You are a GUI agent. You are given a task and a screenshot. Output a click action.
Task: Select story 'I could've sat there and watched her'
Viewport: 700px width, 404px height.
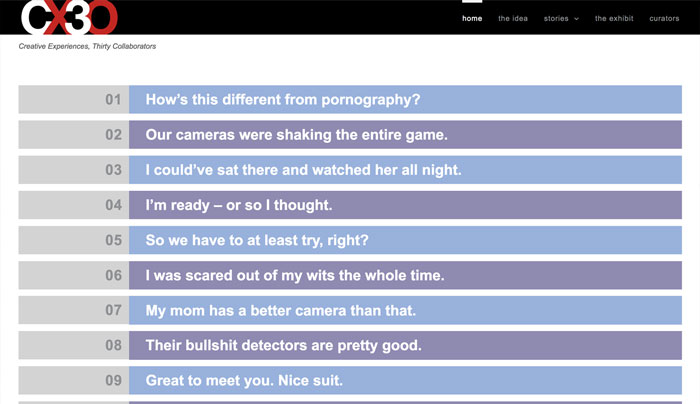pos(405,170)
